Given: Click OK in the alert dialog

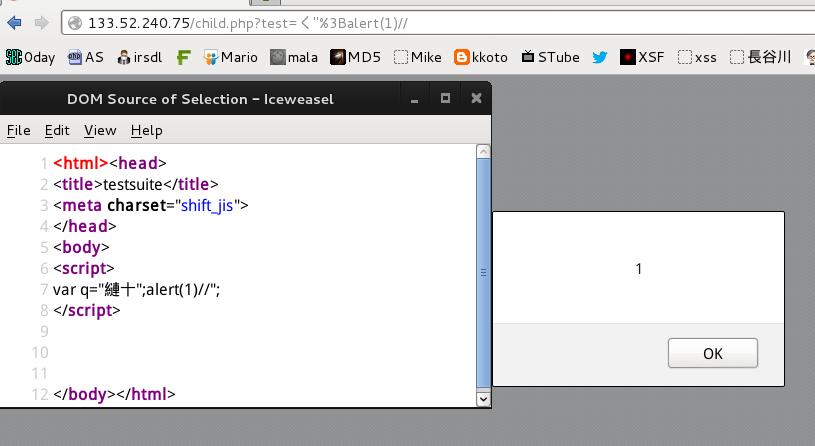Looking at the screenshot, I should [713, 353].
